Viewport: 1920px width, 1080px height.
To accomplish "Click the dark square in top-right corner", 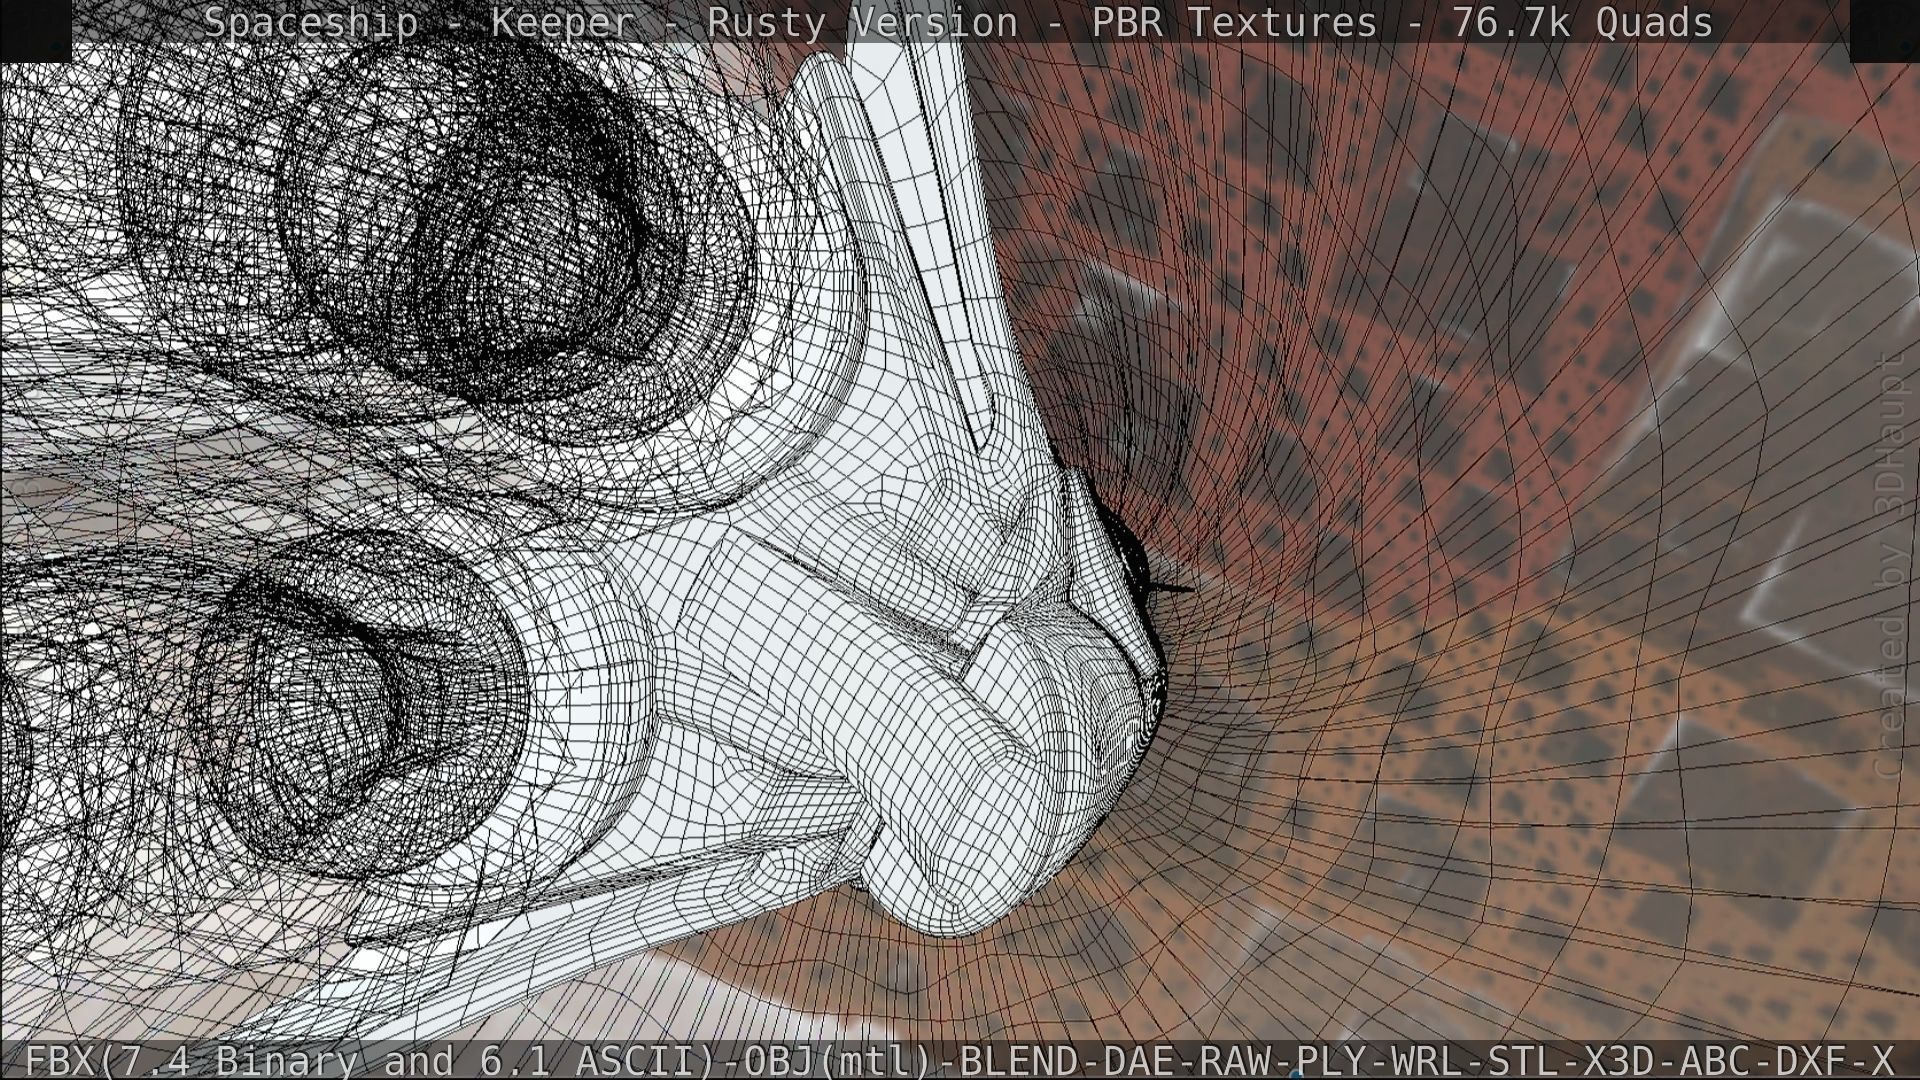I will 1884,30.
